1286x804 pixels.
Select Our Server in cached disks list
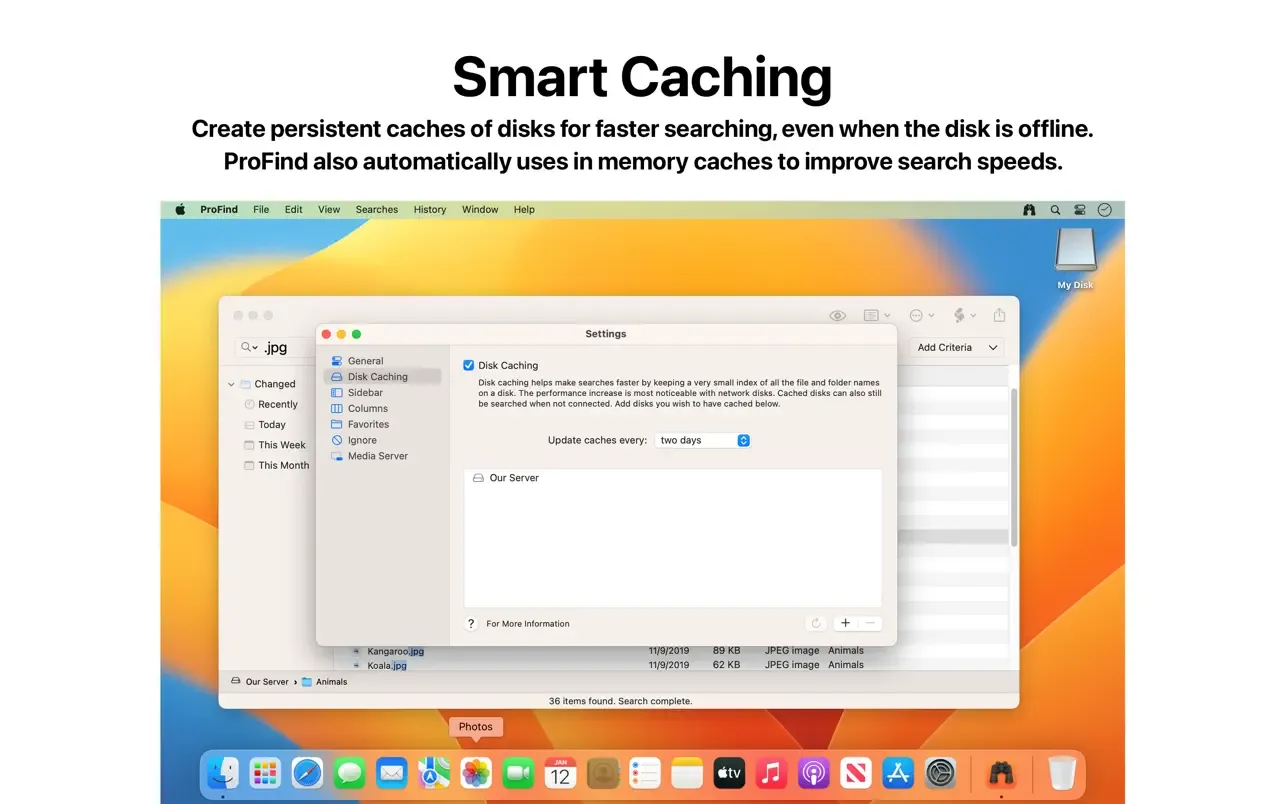pyautogui.click(x=673, y=478)
